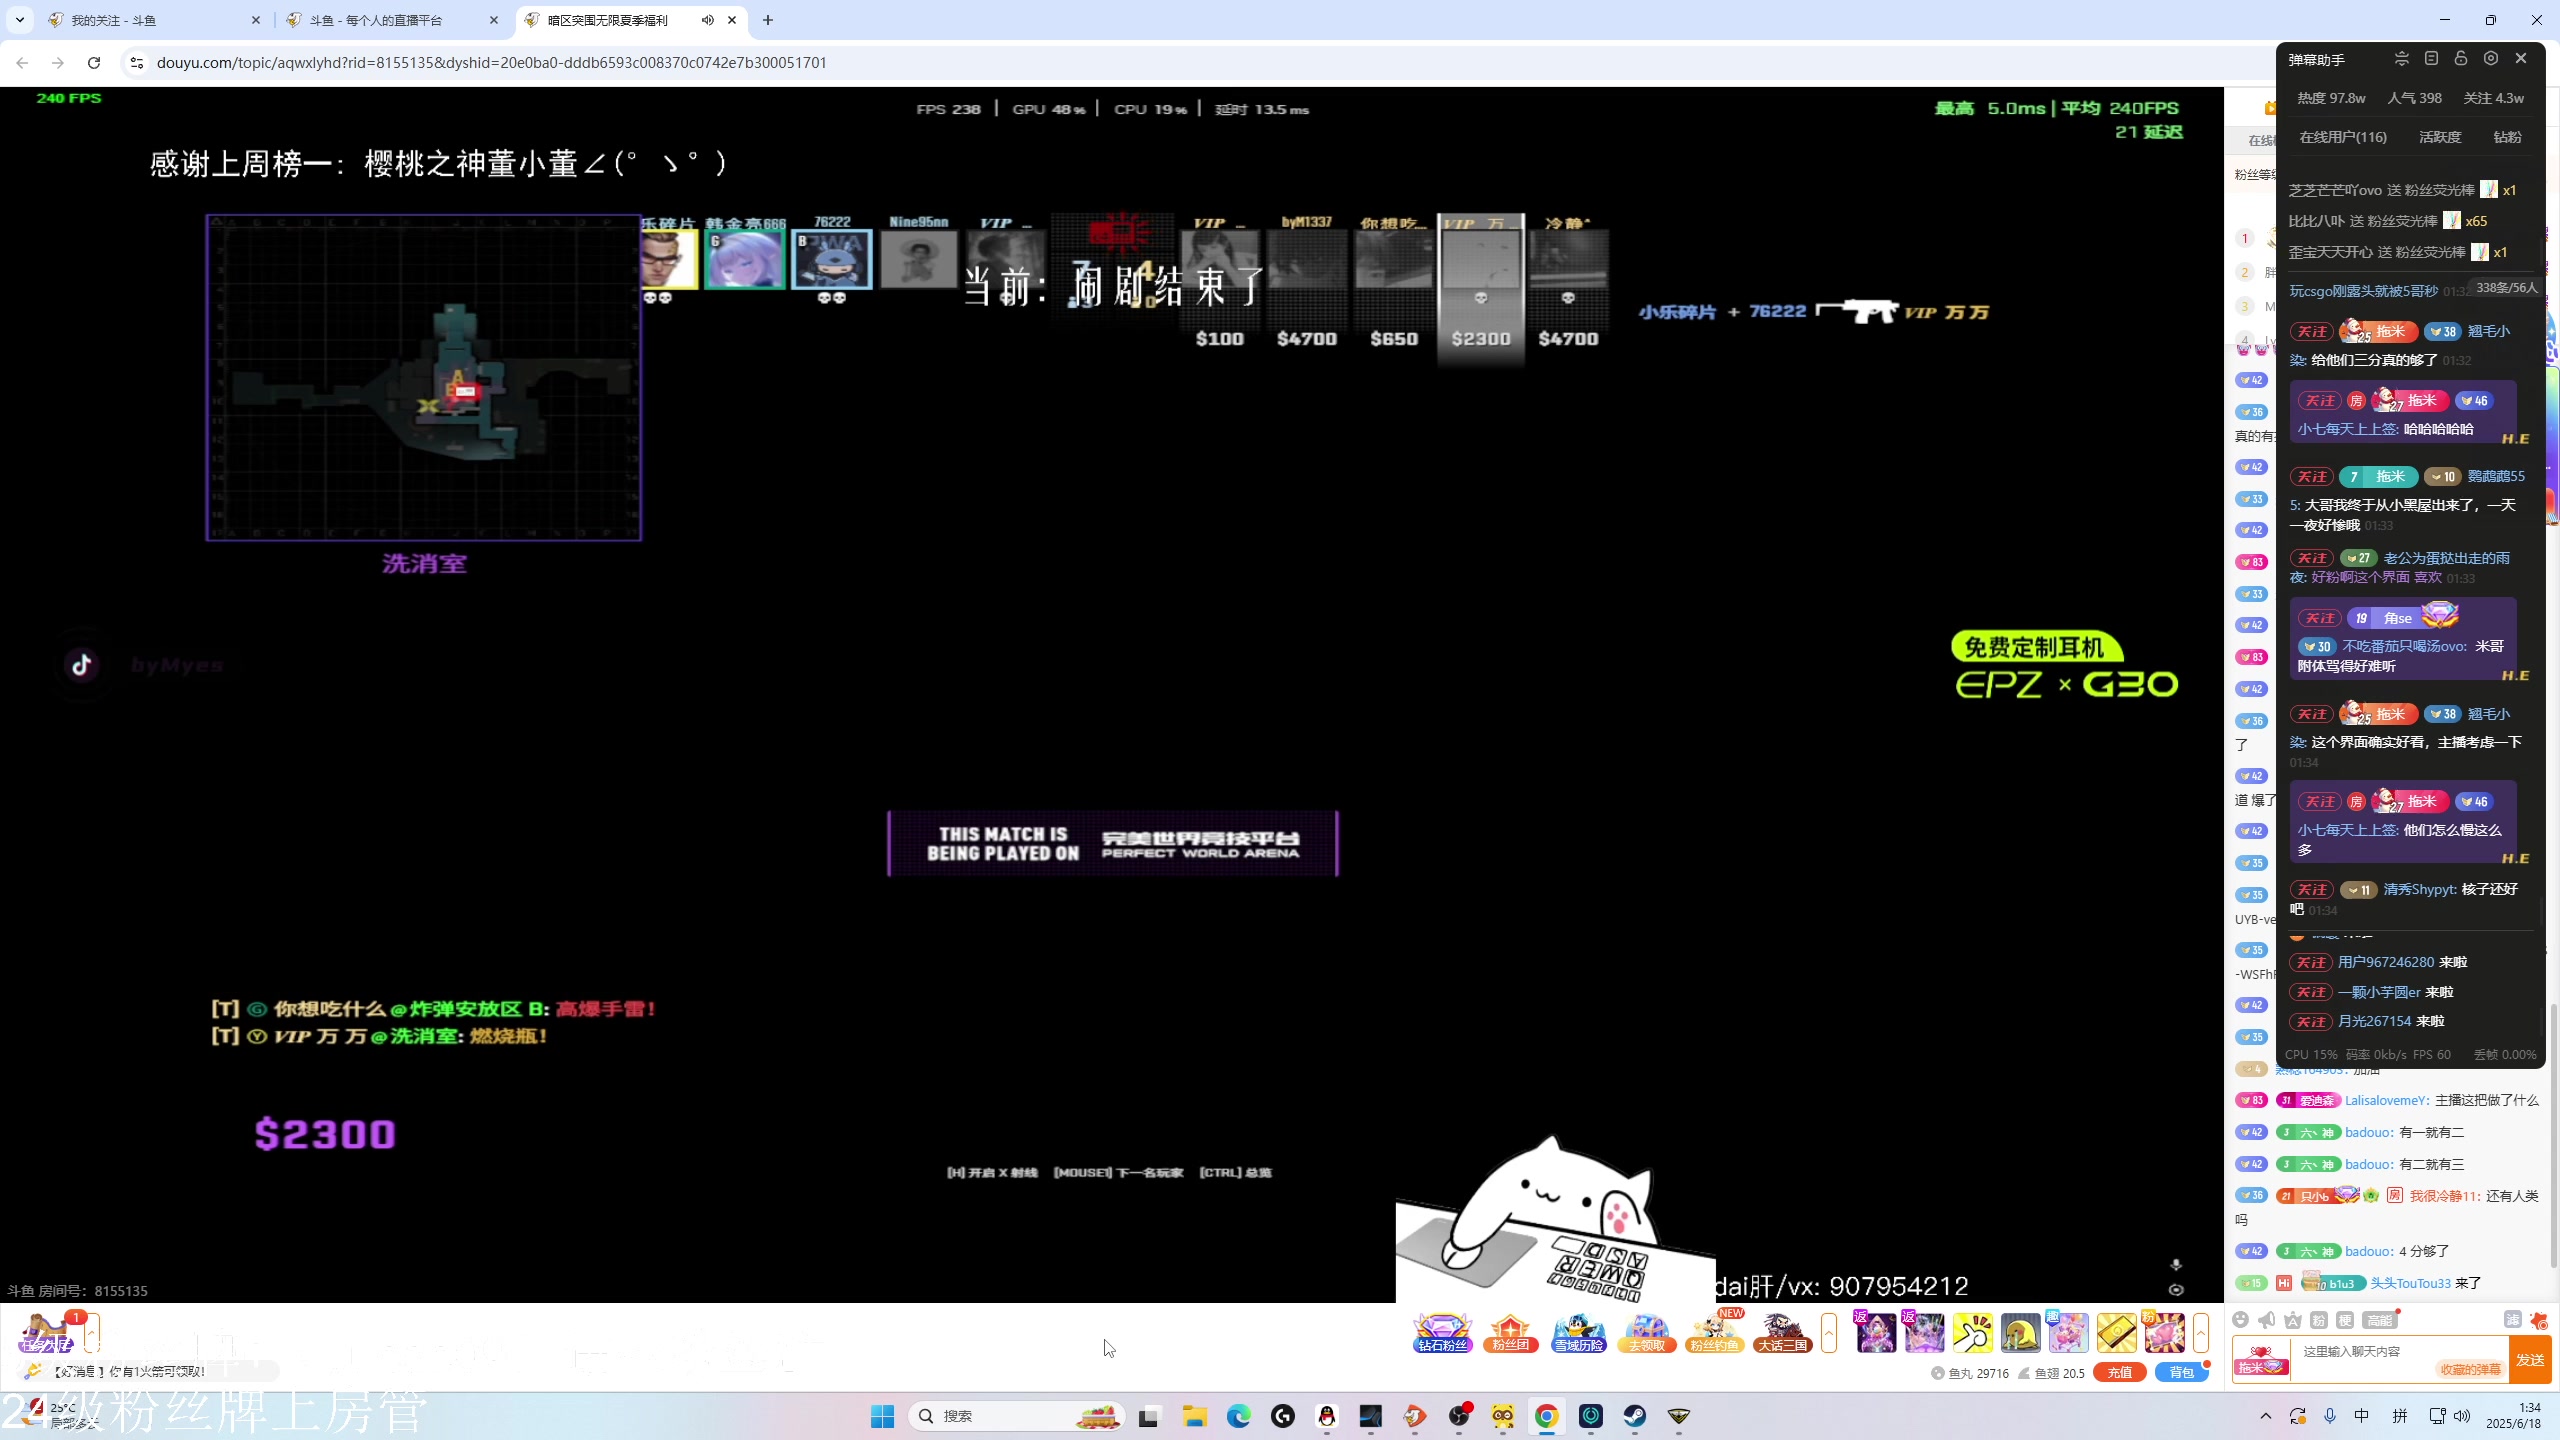The height and width of the screenshot is (1440, 2560).
Task: Click the chat list scrollbar
Action: tap(2553, 1135)
